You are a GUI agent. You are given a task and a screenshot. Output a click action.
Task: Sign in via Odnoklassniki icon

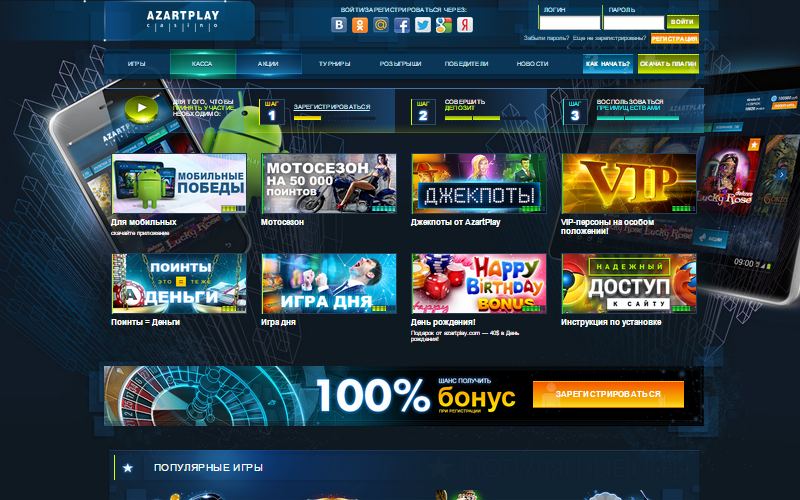(360, 24)
